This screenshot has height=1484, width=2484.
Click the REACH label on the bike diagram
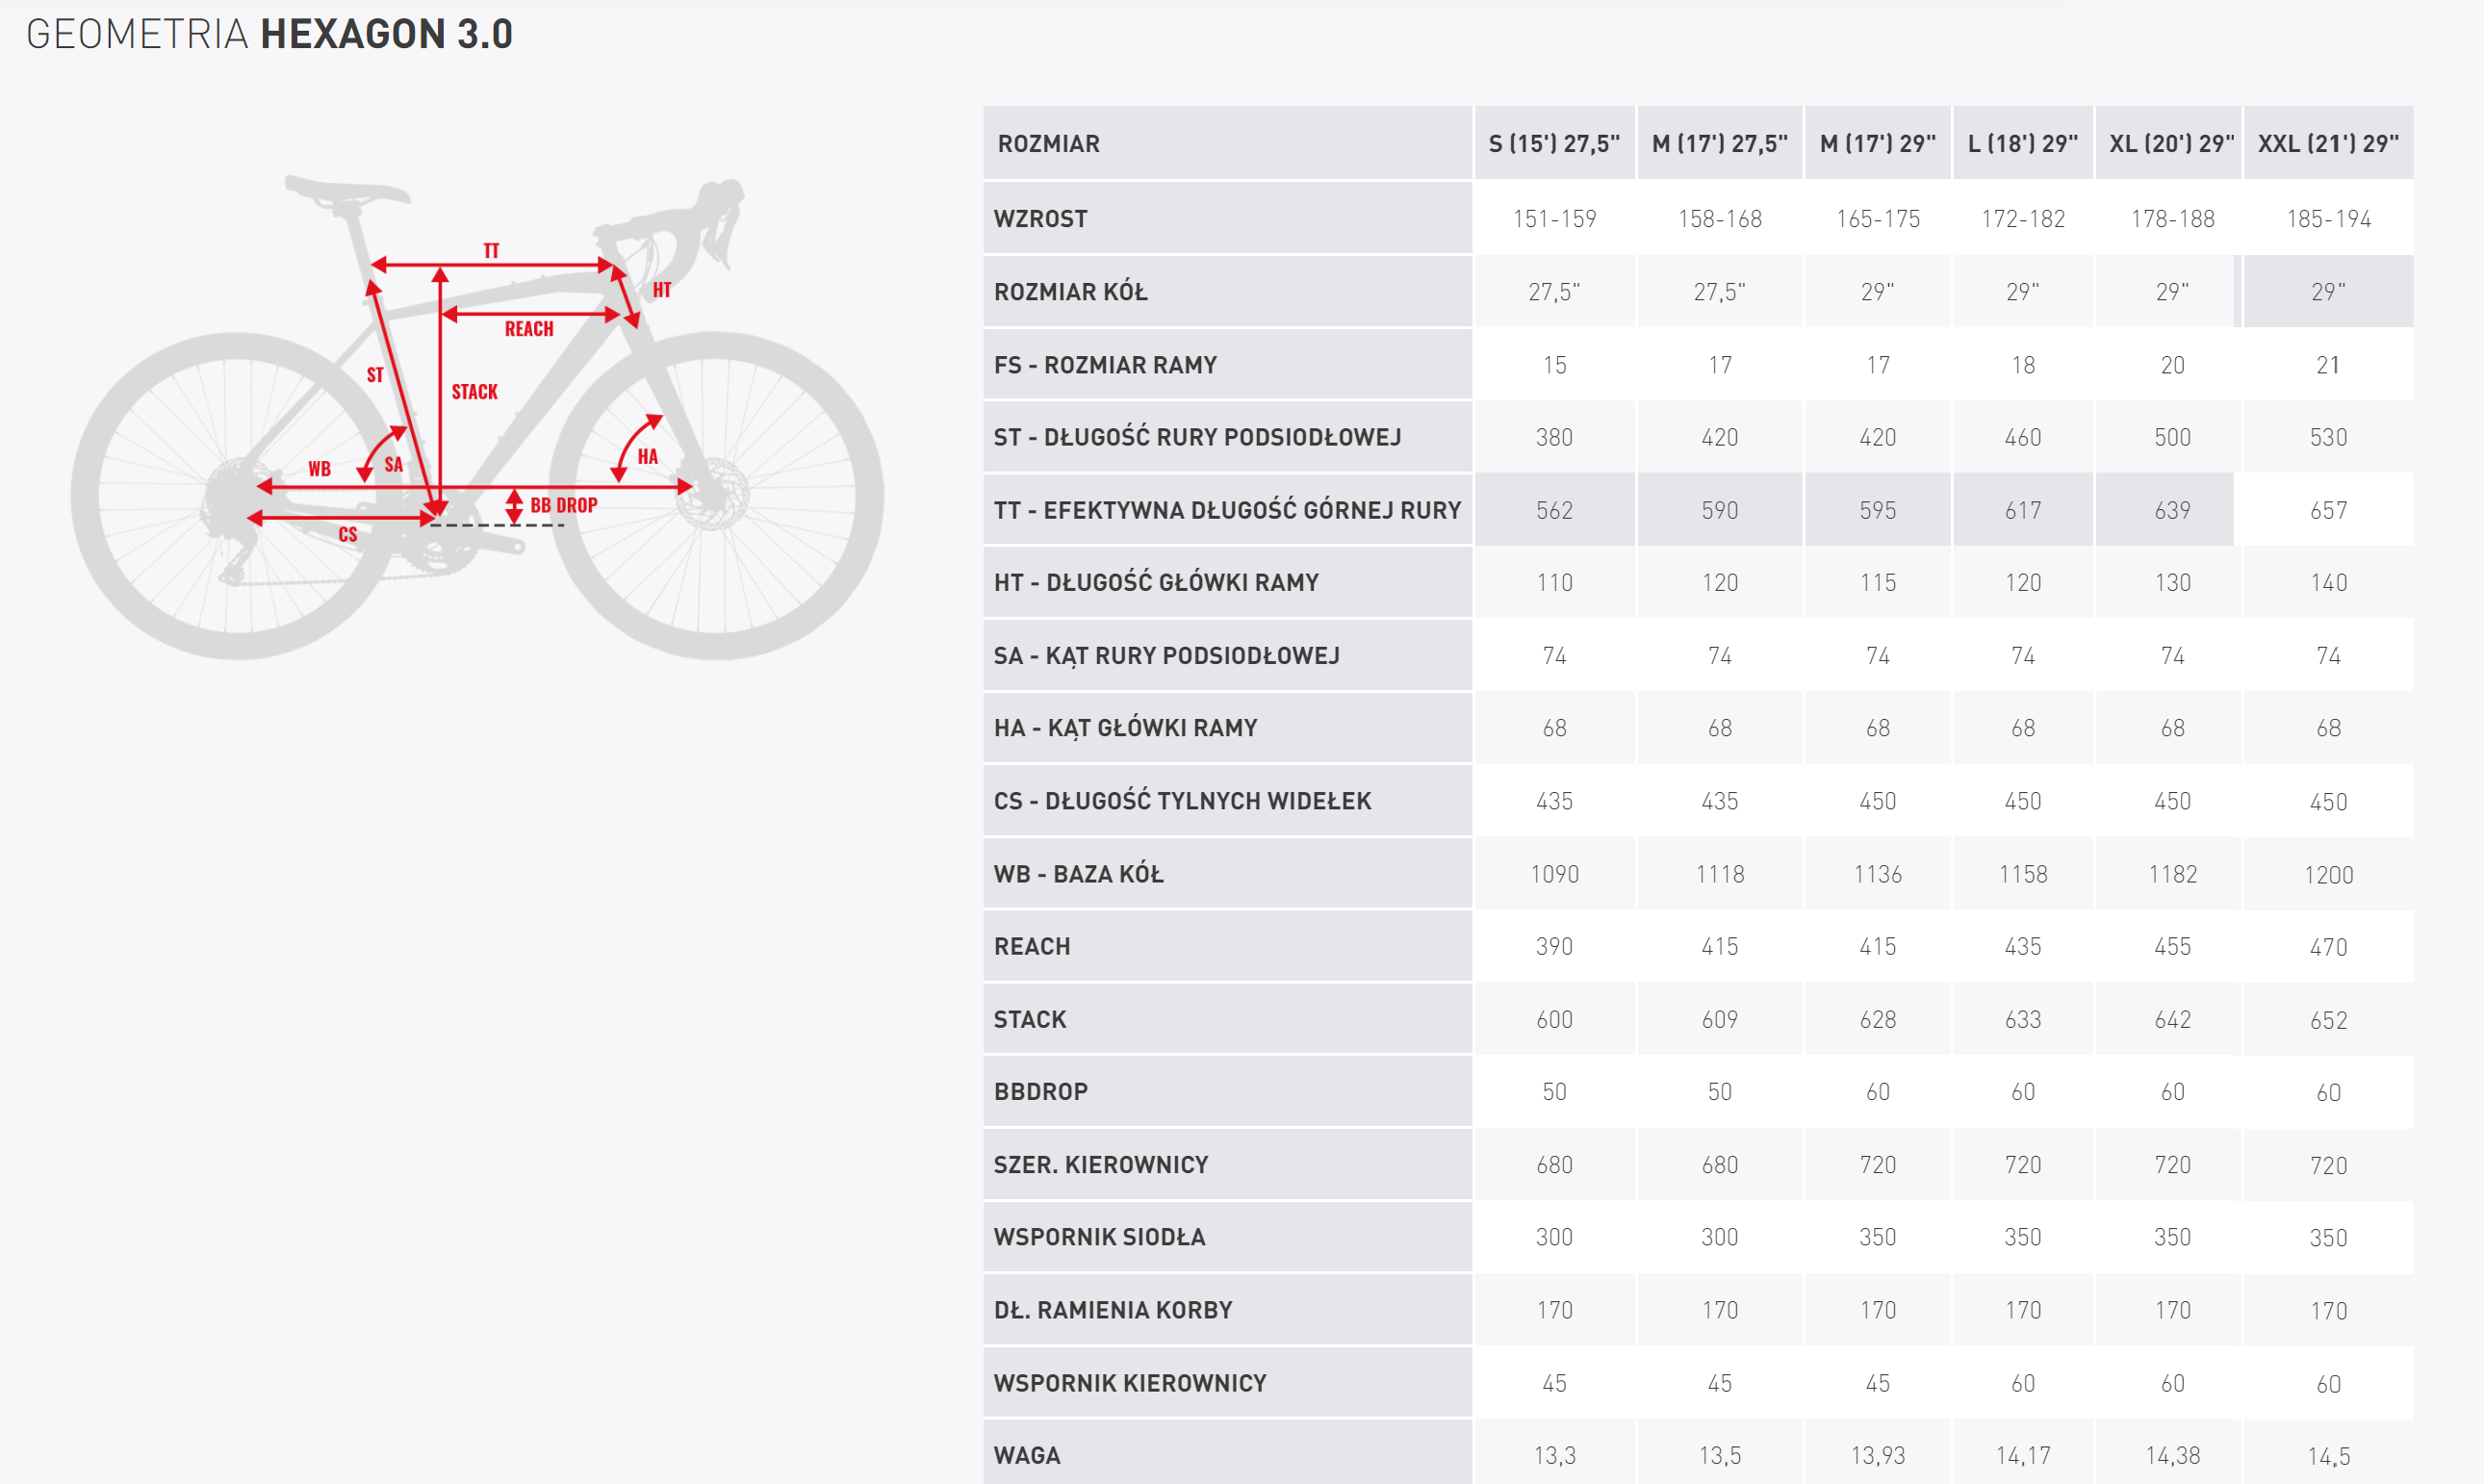tap(528, 329)
